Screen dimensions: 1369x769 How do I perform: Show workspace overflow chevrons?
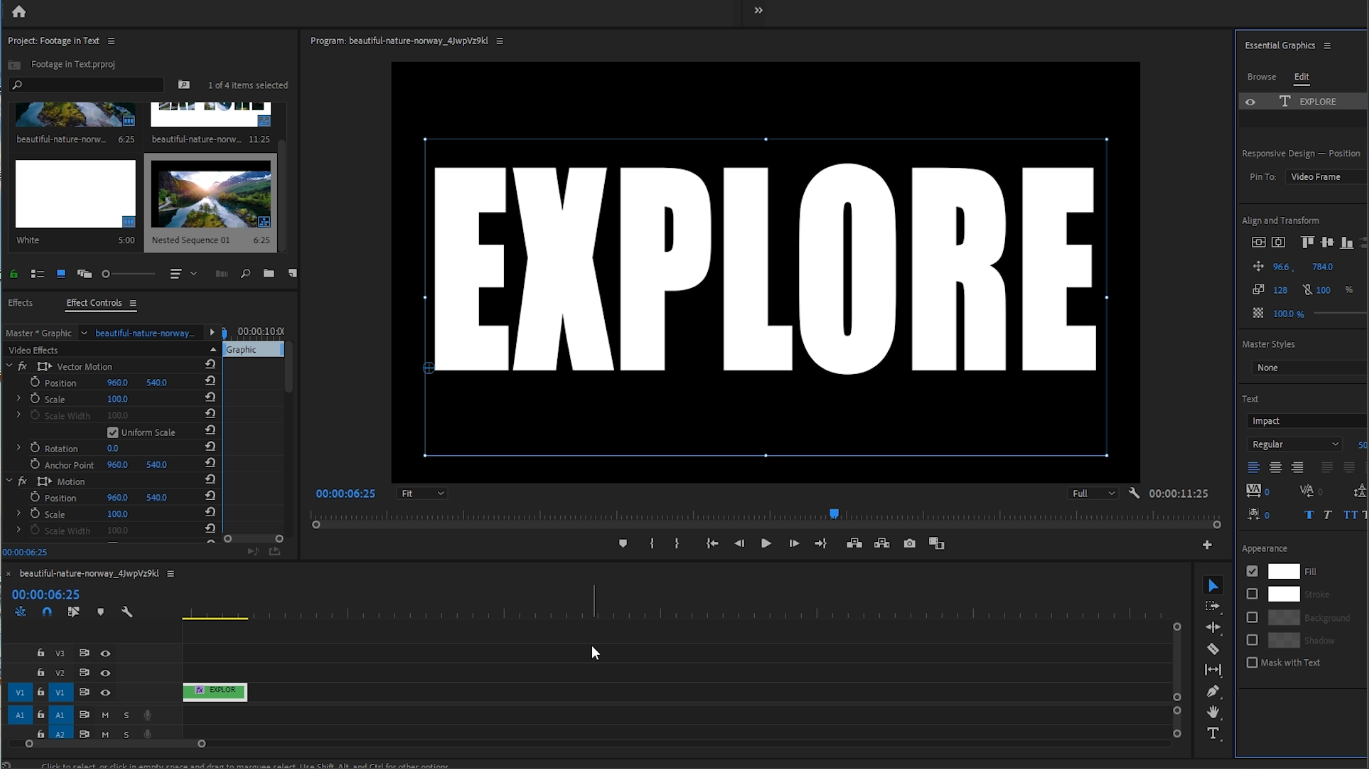[758, 10]
